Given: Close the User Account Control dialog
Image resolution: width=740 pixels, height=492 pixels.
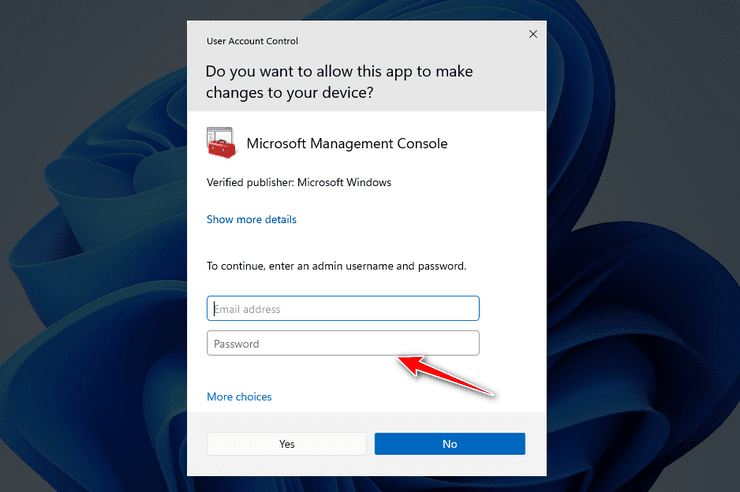Looking at the screenshot, I should point(533,34).
